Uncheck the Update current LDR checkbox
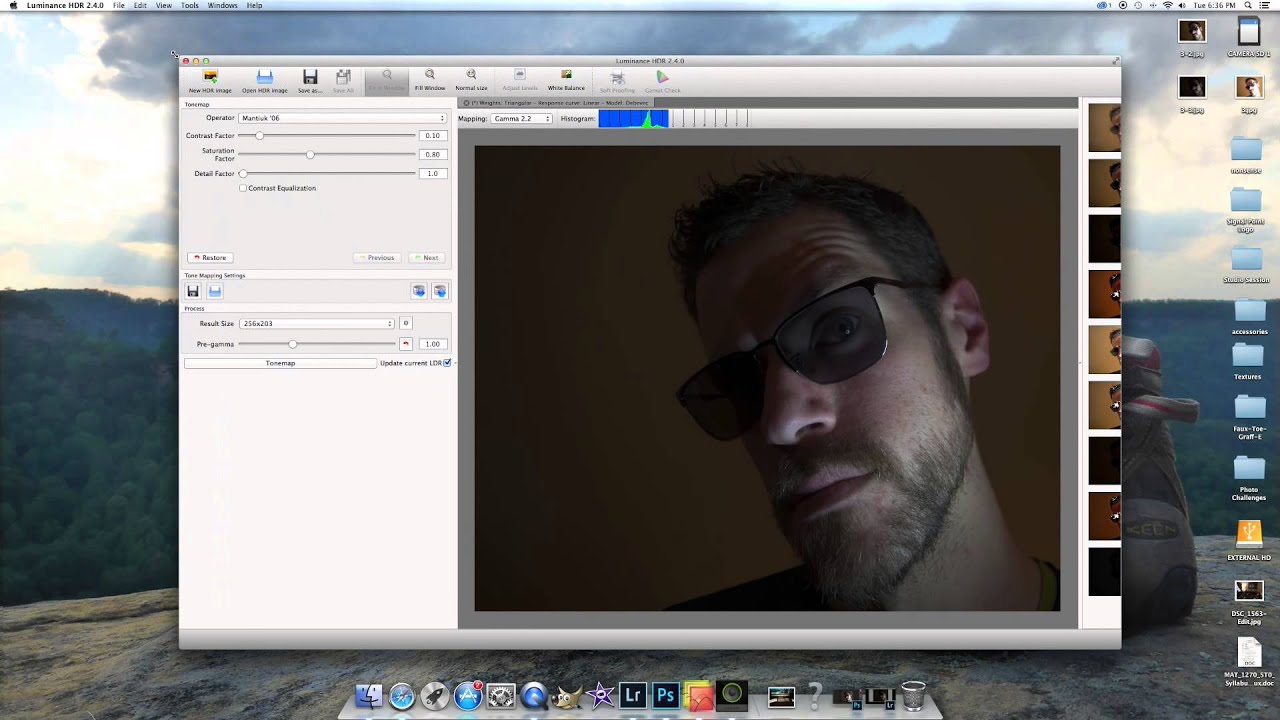The image size is (1280, 720). point(447,363)
